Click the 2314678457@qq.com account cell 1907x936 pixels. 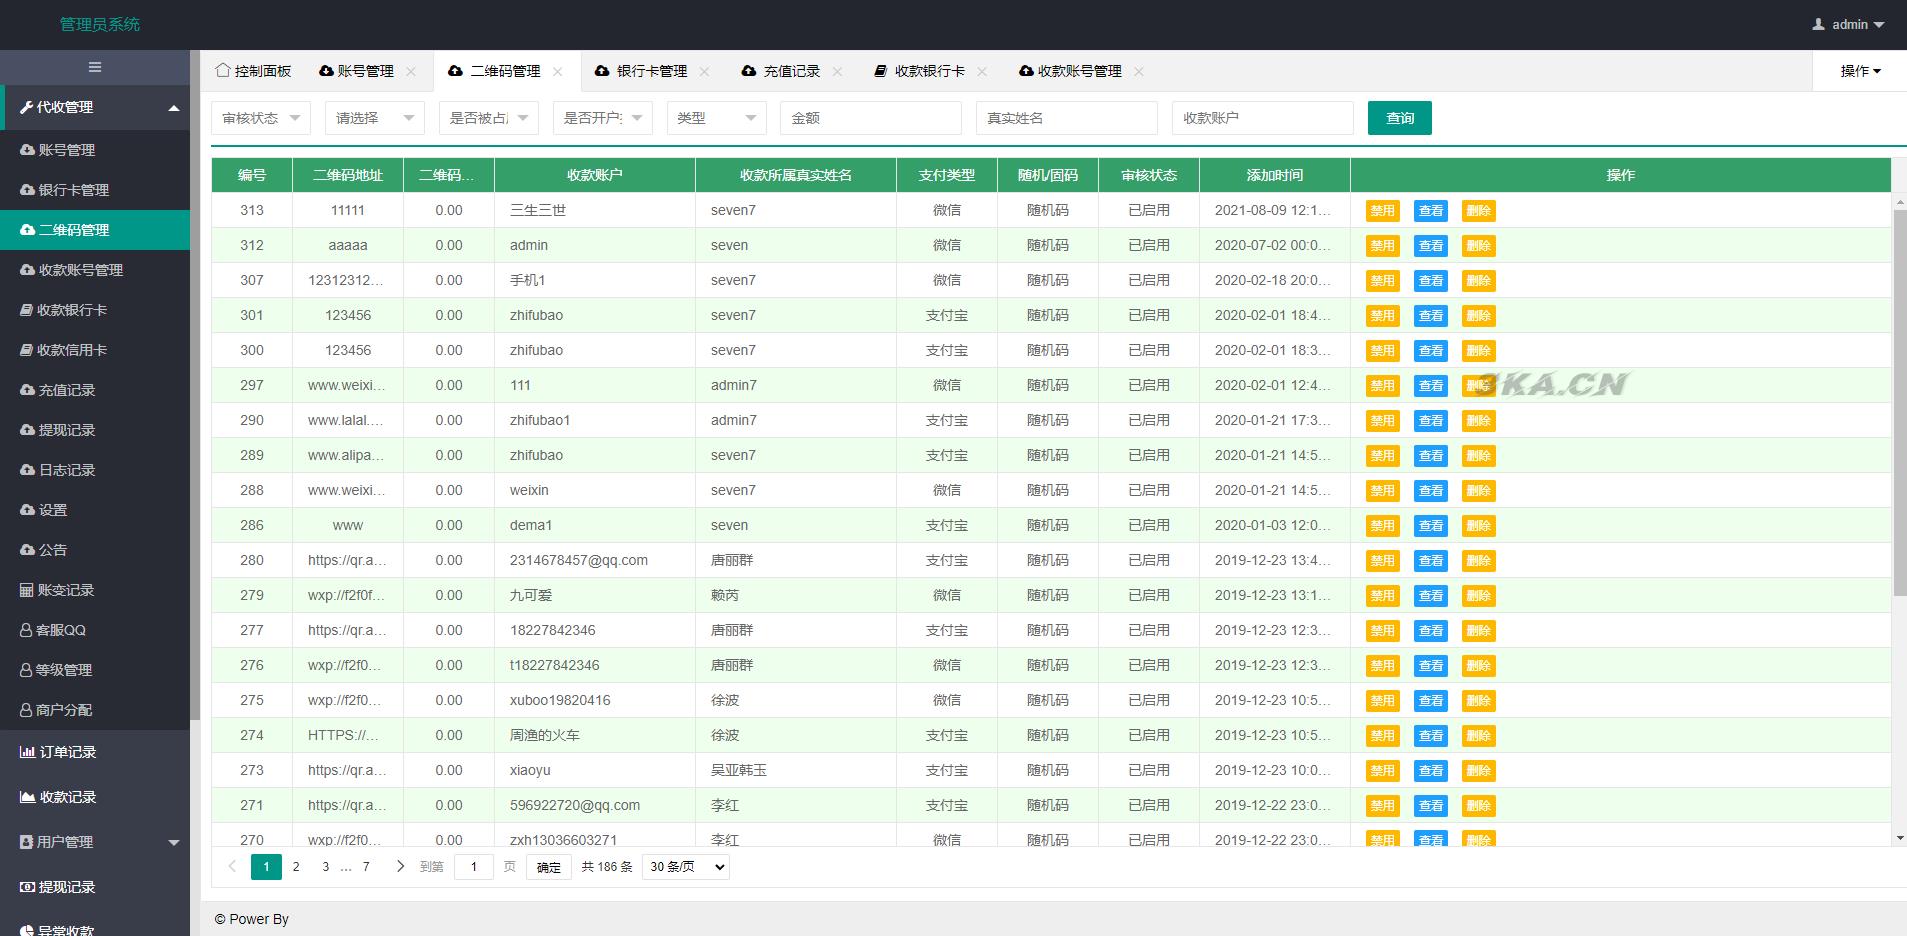pyautogui.click(x=595, y=560)
